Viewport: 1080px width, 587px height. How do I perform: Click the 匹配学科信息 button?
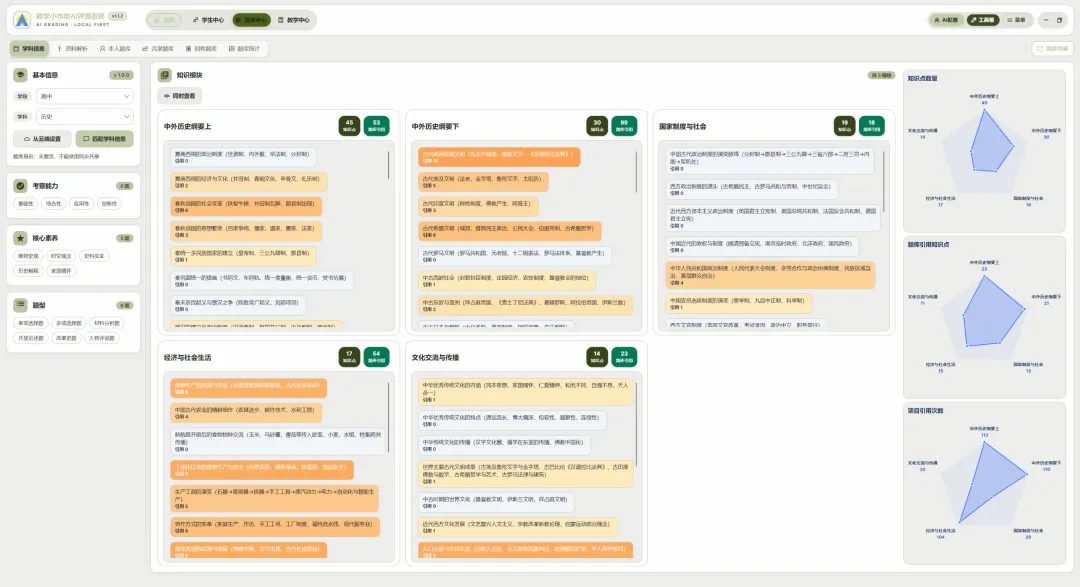pyautogui.click(x=105, y=138)
